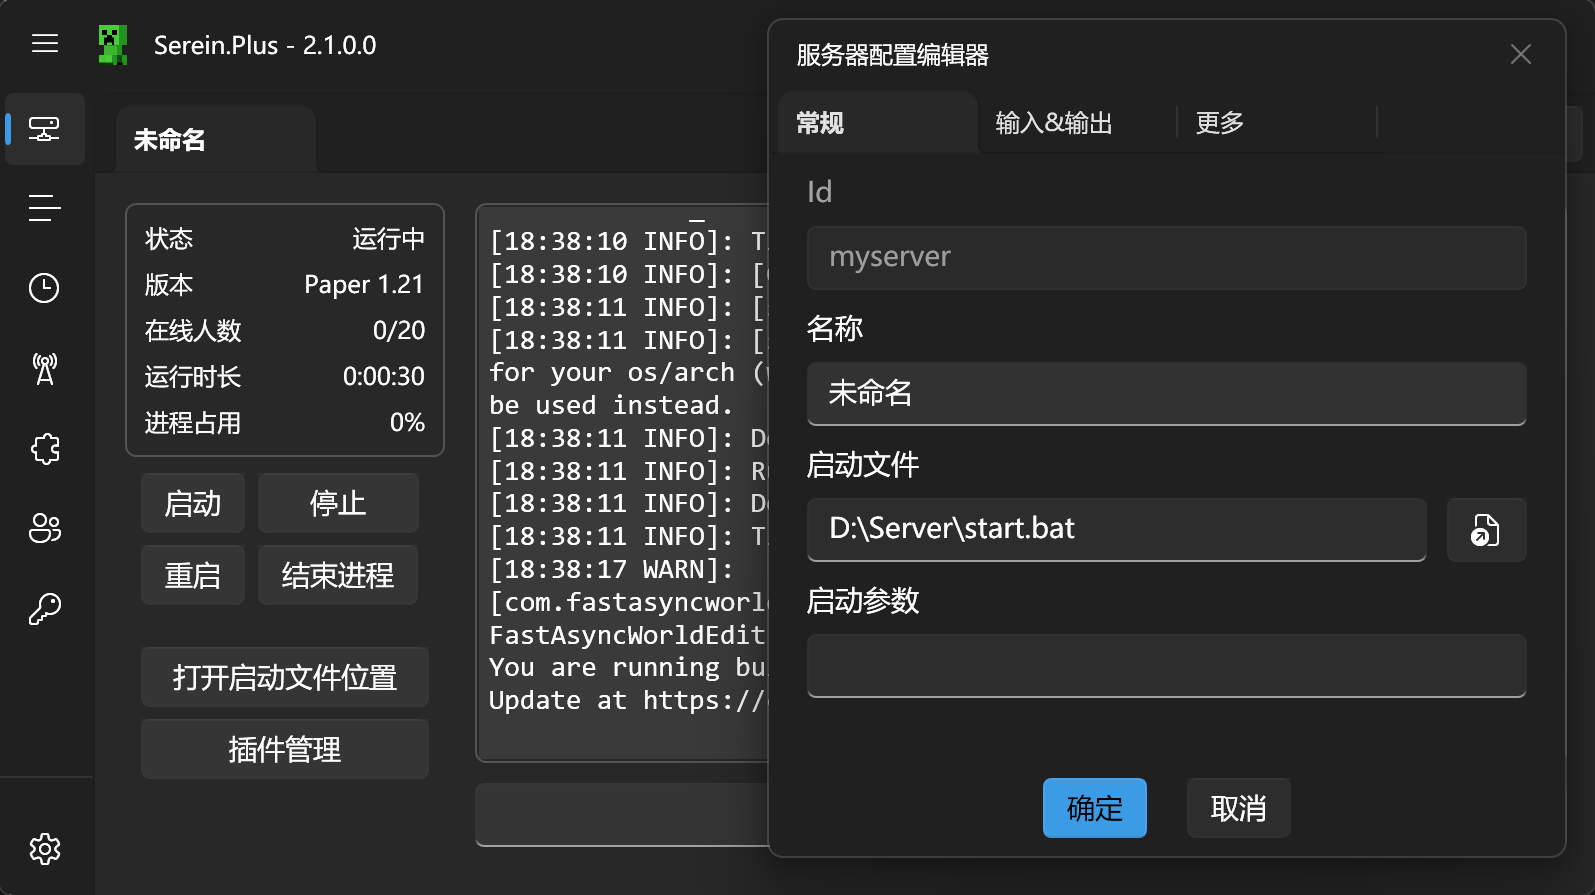Click the 服务器配置编辑器 dialog title
Image resolution: width=1595 pixels, height=895 pixels.
pos(892,55)
